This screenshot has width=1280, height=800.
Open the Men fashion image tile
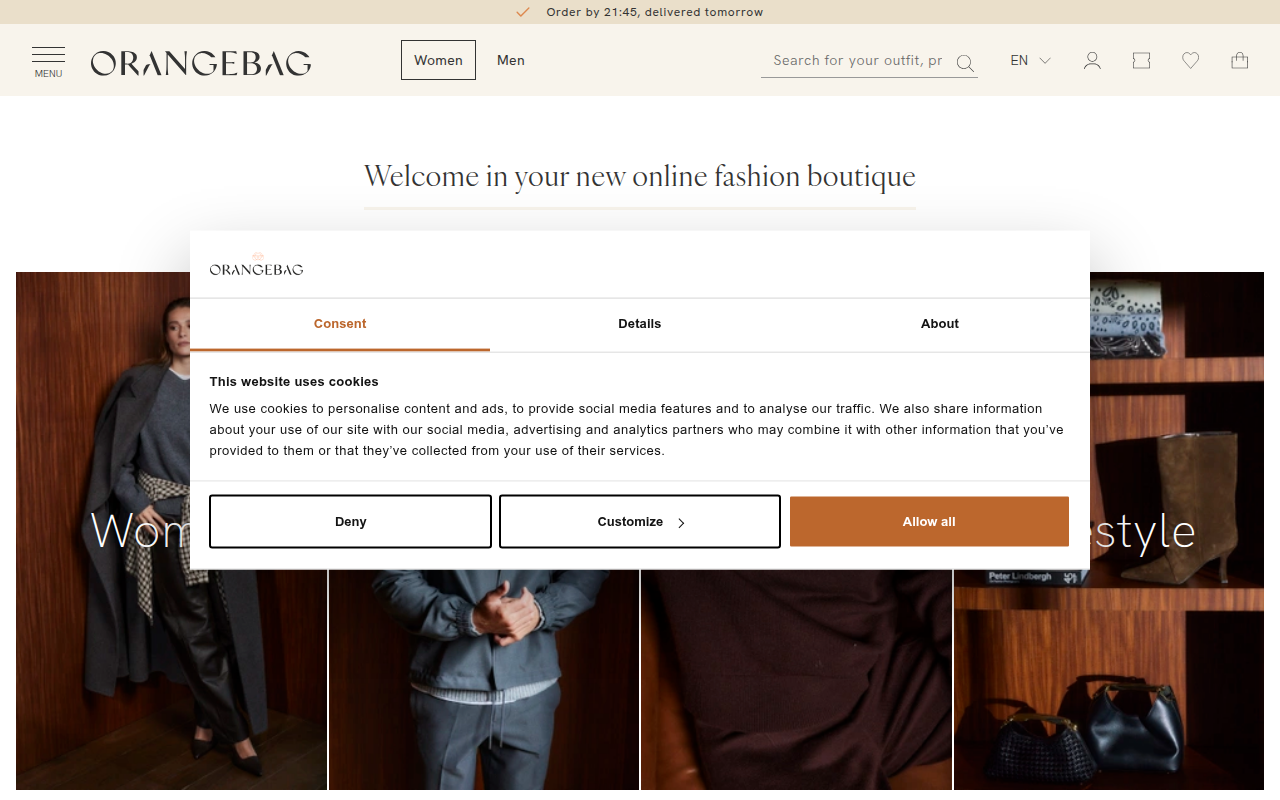[484, 680]
